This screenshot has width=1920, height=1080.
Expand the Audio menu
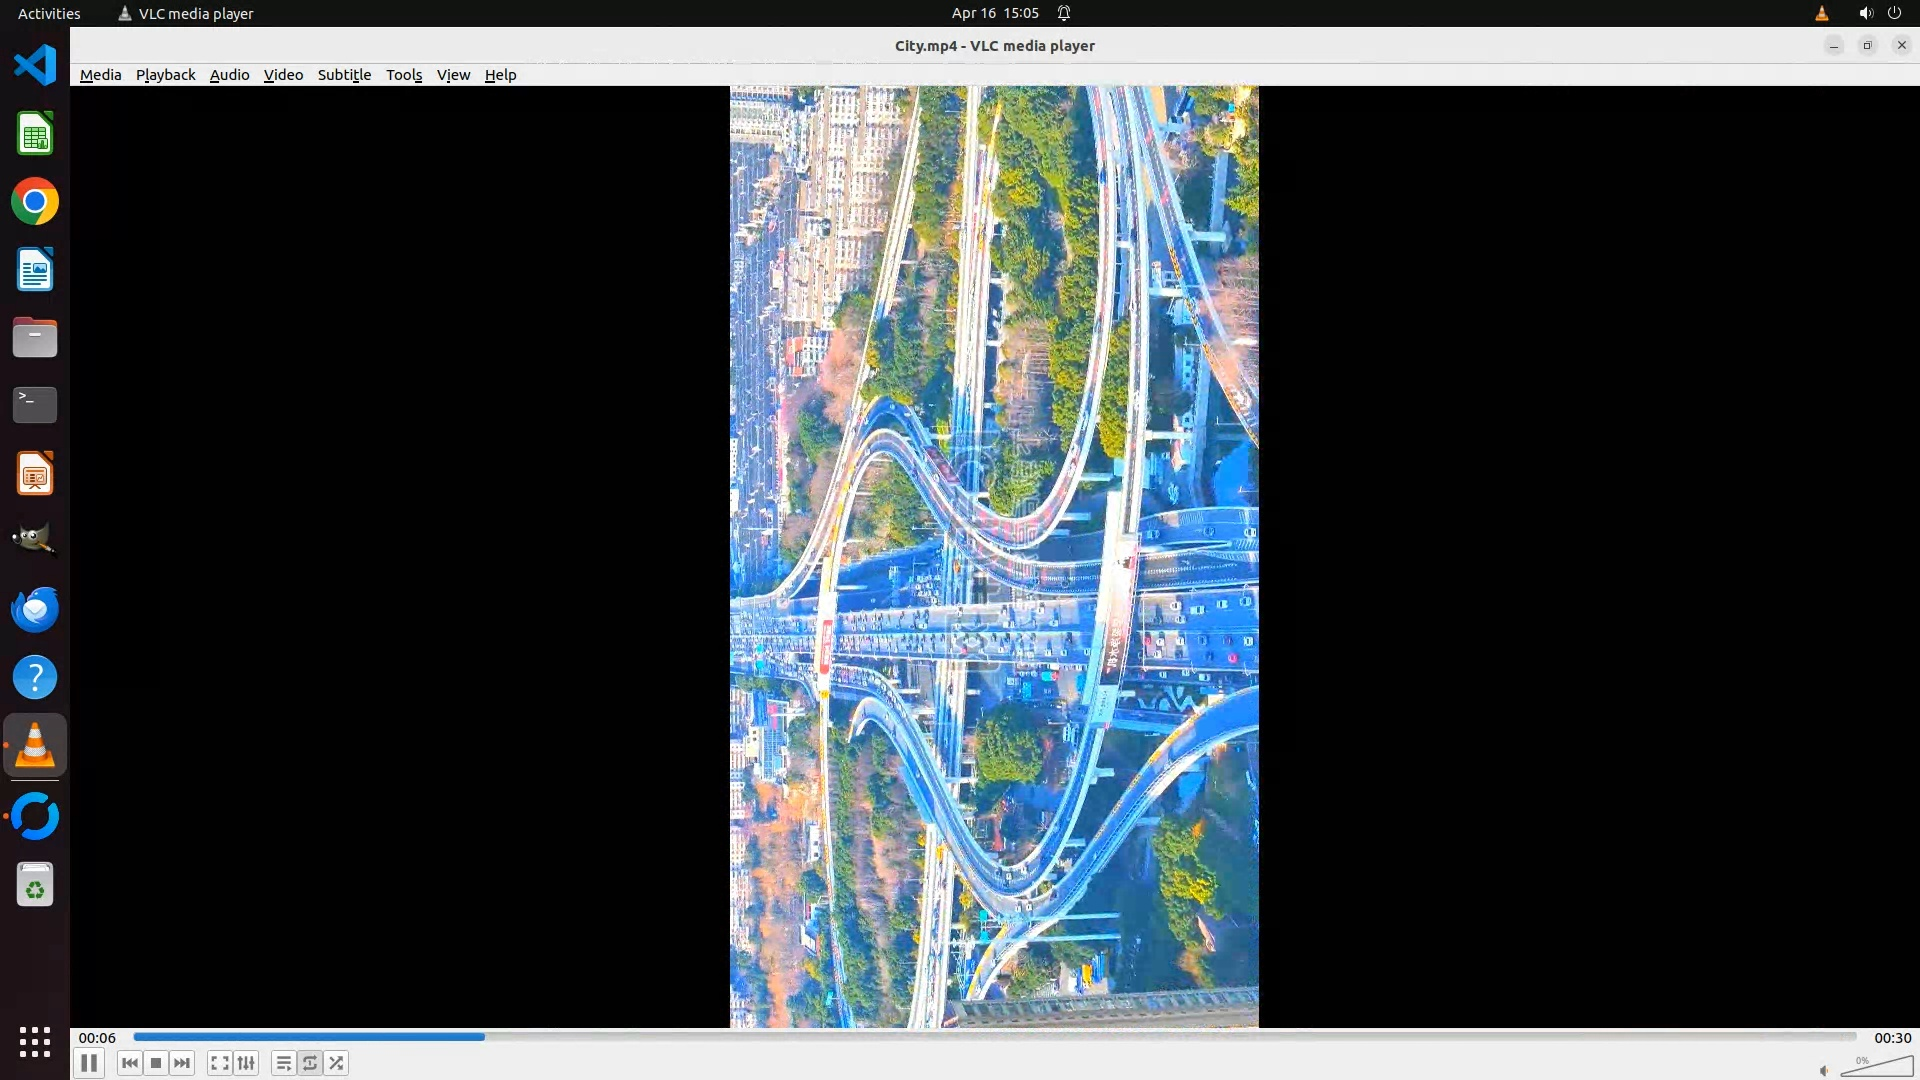pos(229,75)
